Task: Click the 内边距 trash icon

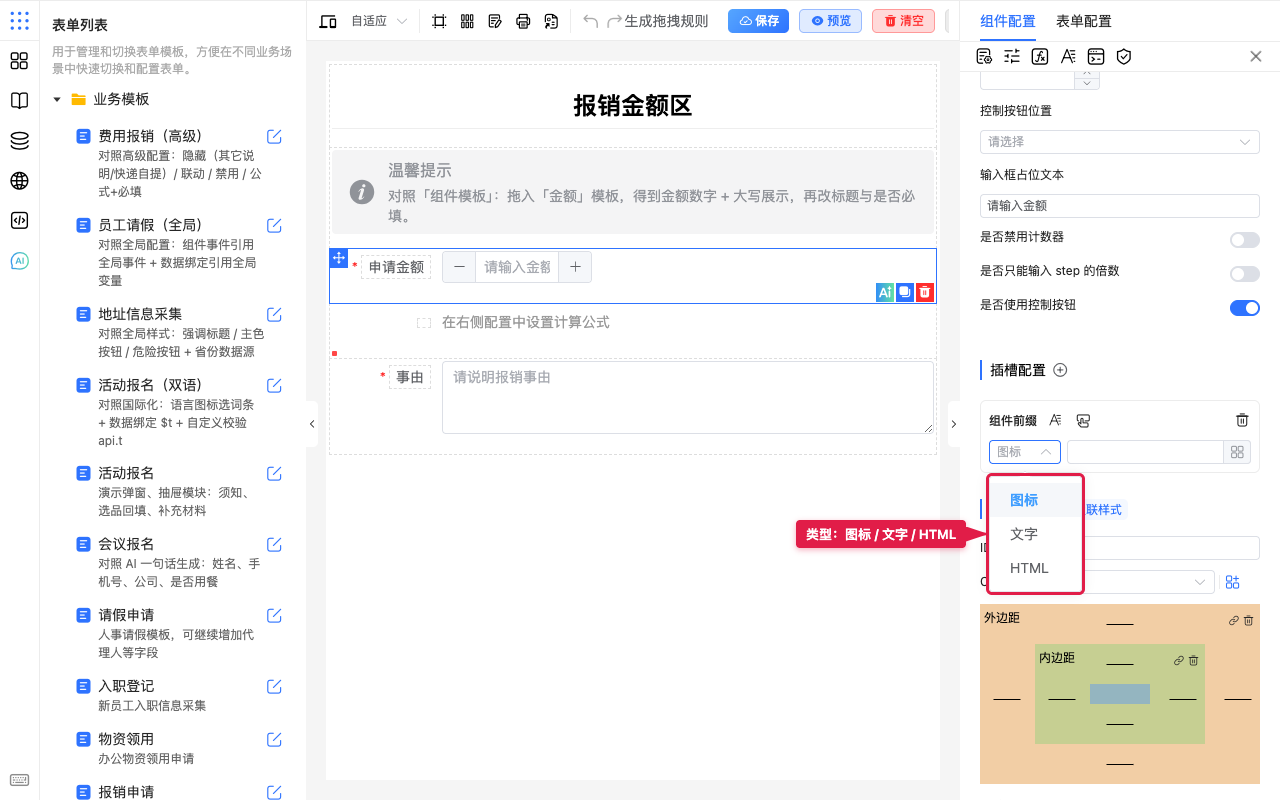Action: (1194, 660)
